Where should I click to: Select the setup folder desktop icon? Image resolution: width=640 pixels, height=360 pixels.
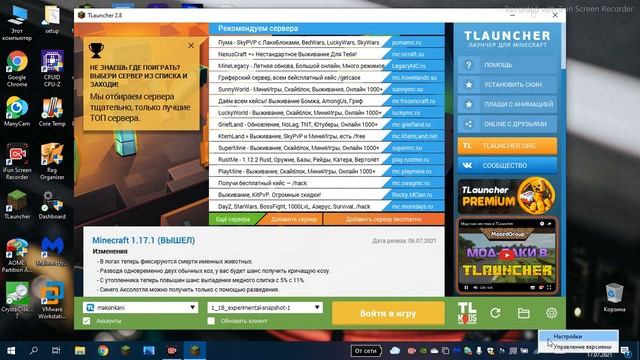click(52, 20)
